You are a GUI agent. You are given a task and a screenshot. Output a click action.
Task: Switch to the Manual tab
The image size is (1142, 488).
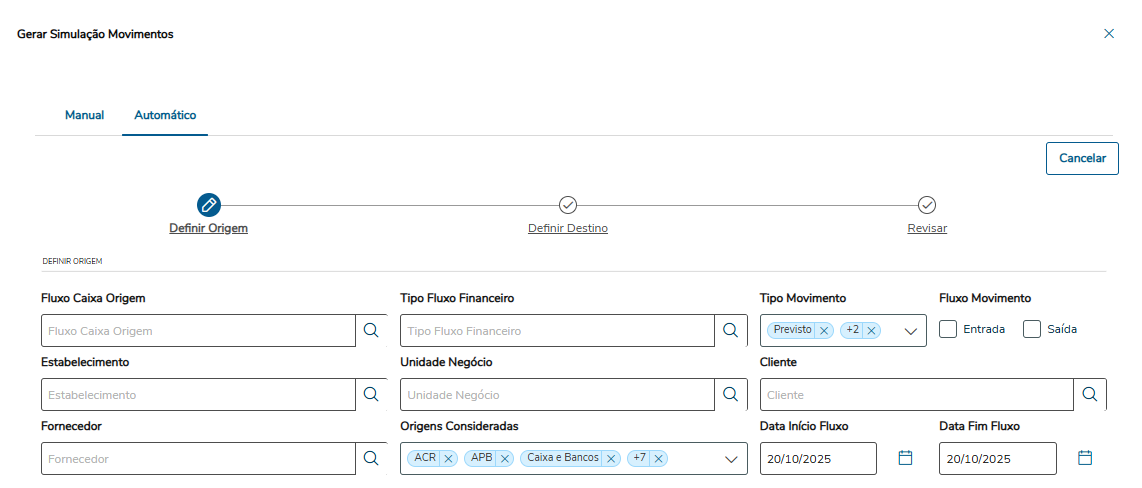pos(84,115)
